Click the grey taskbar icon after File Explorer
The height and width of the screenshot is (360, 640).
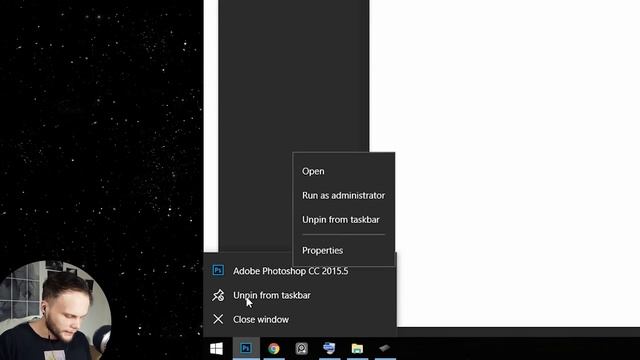tap(384, 349)
